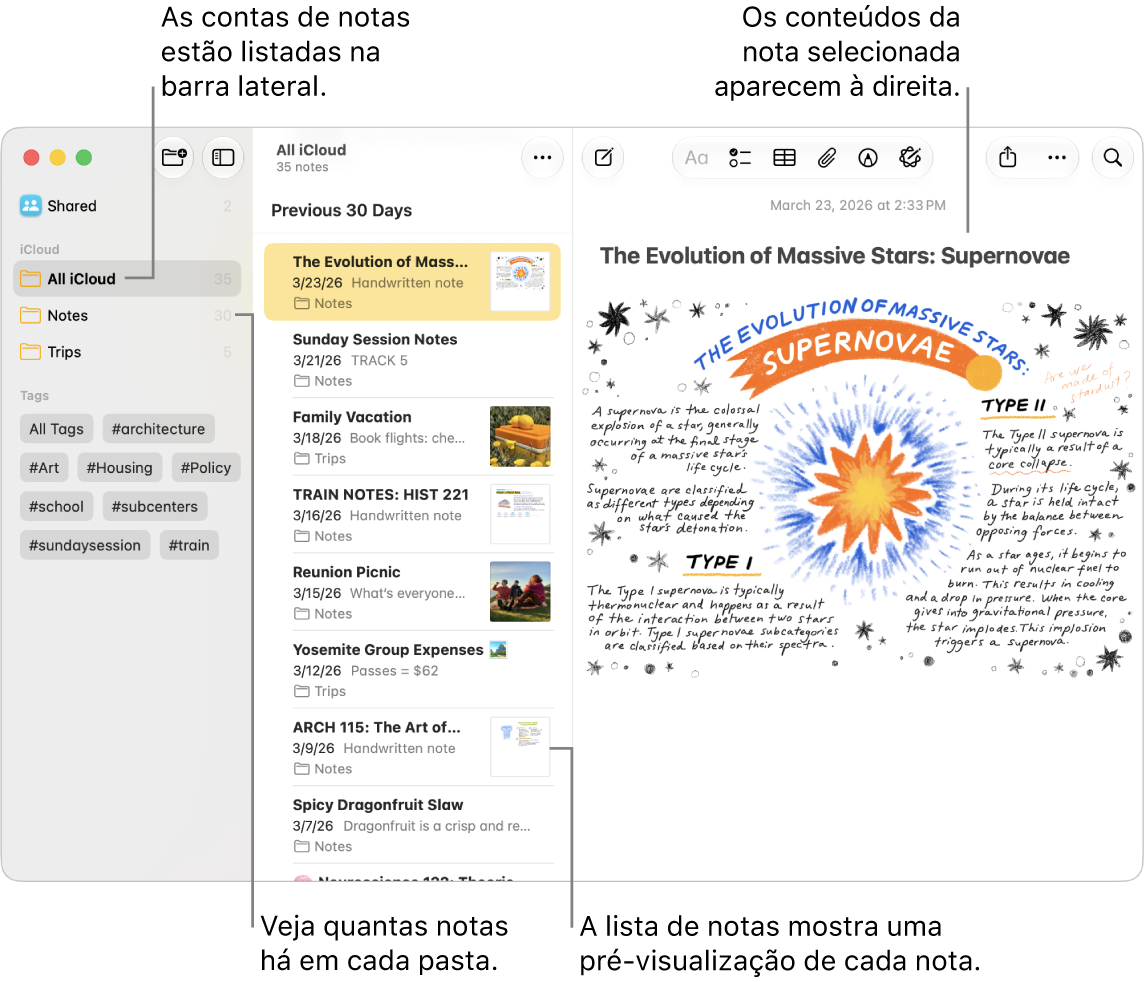Click the 35 notes count under All iCloud
Image resolution: width=1146 pixels, height=982 pixels.
click(x=302, y=167)
